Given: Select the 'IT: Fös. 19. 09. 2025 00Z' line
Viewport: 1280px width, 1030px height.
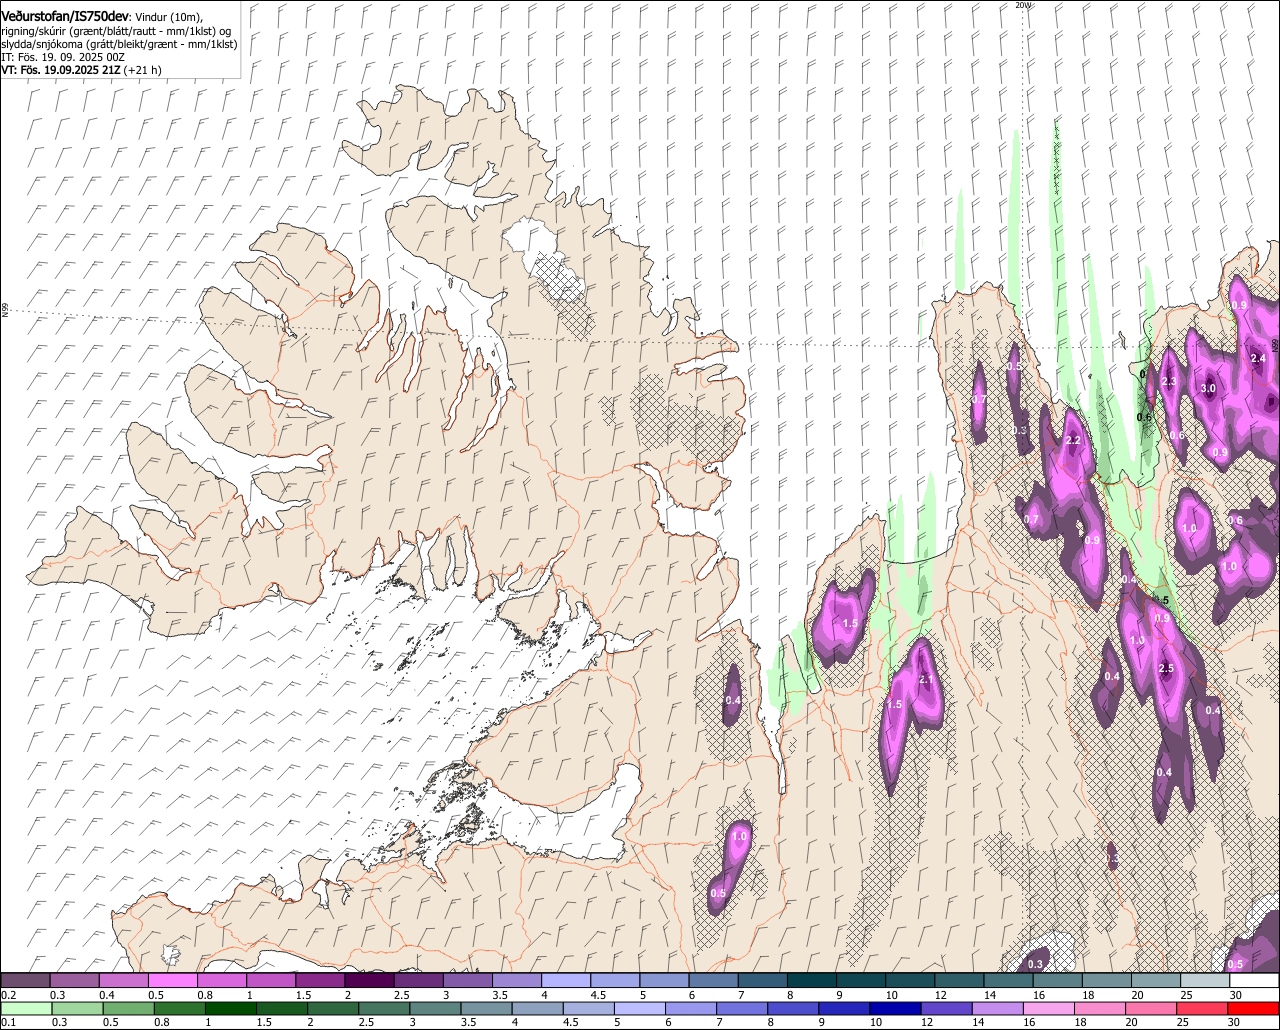Looking at the screenshot, I should [63, 57].
